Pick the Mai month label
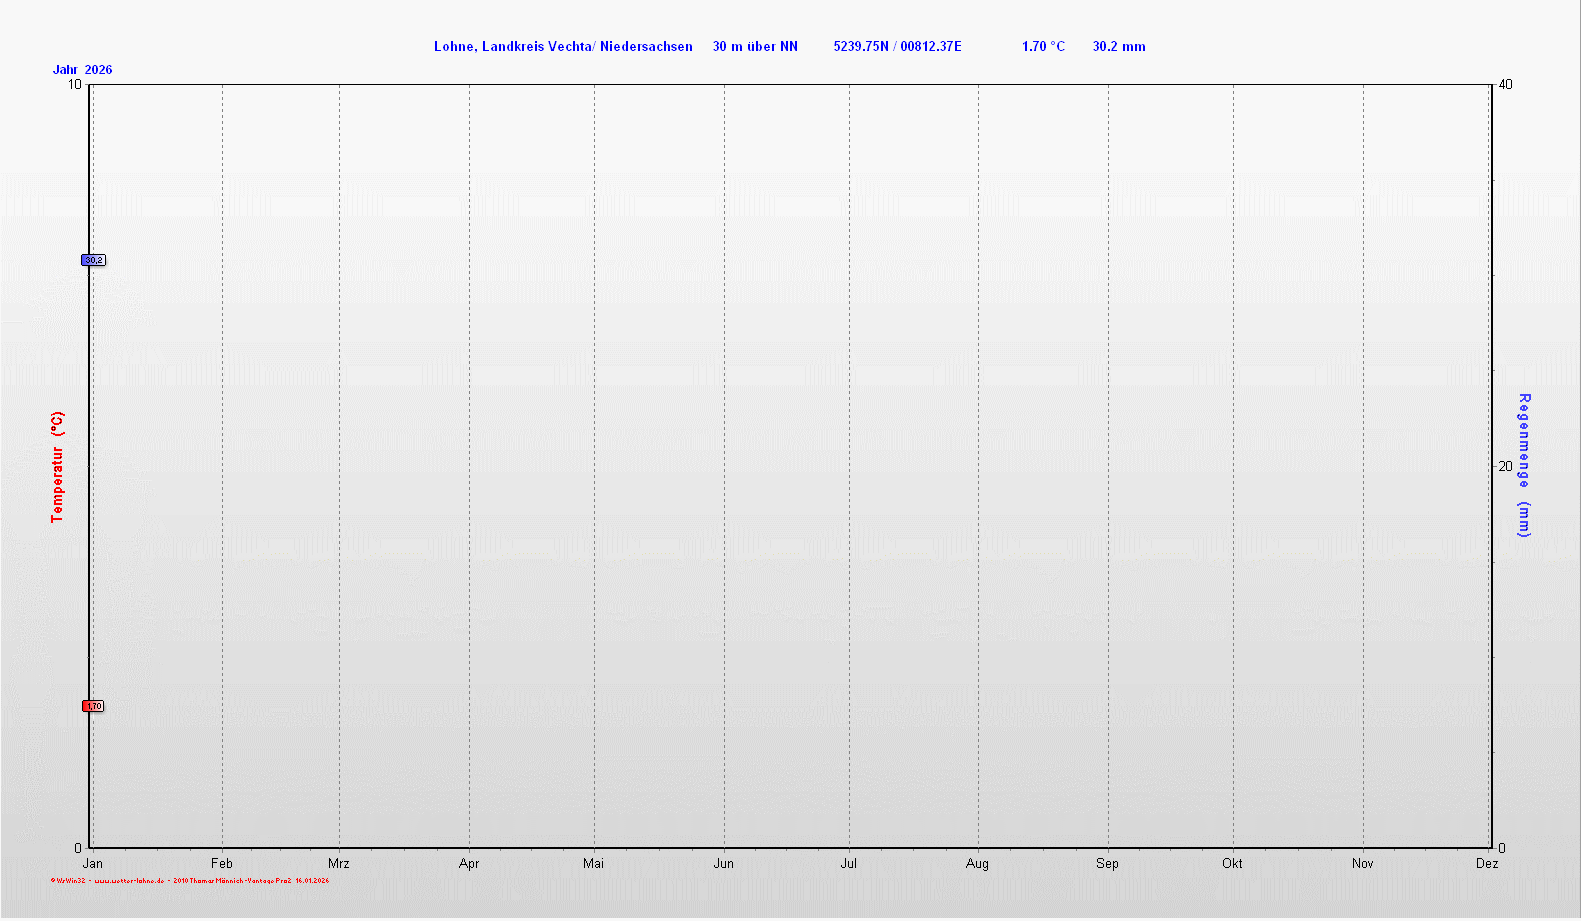 (x=594, y=863)
